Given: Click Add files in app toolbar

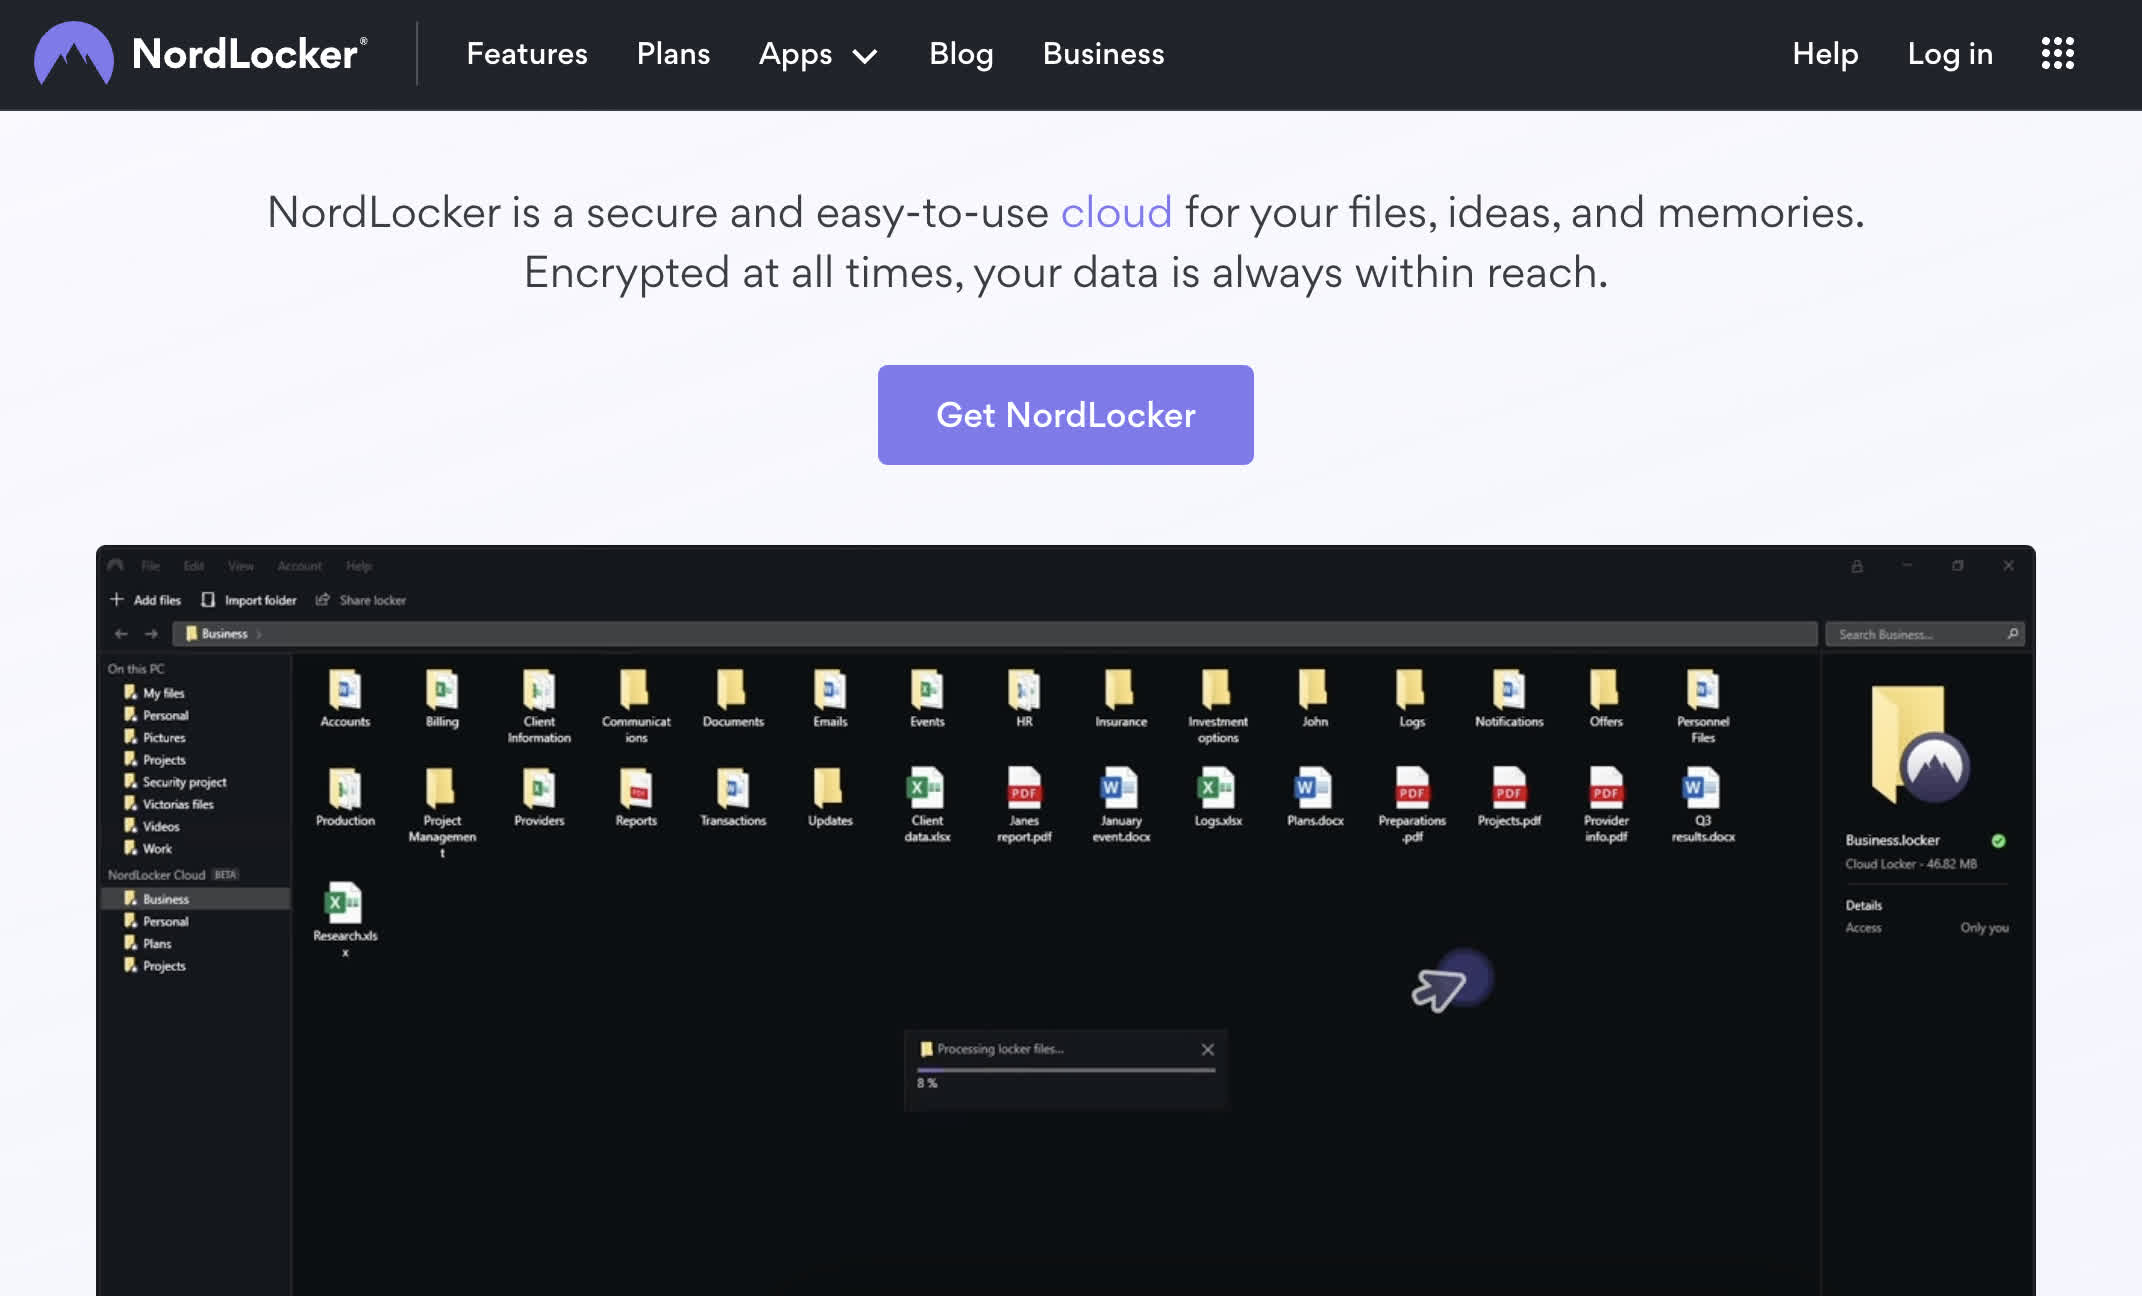Looking at the screenshot, I should click(146, 600).
